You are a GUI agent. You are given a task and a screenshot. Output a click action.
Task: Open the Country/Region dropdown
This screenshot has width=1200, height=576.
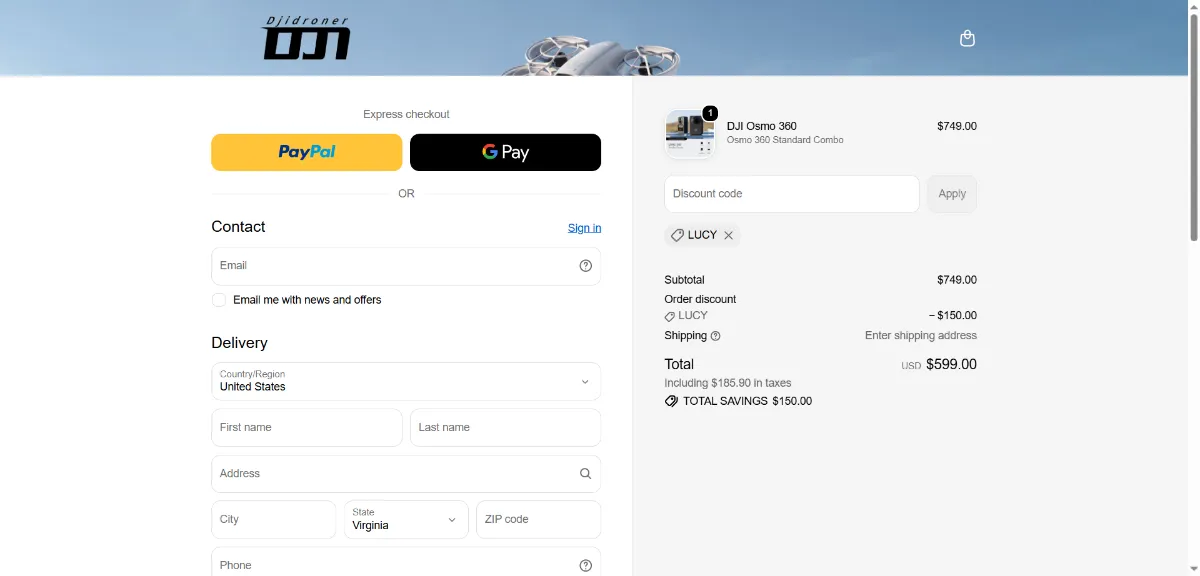click(x=406, y=381)
